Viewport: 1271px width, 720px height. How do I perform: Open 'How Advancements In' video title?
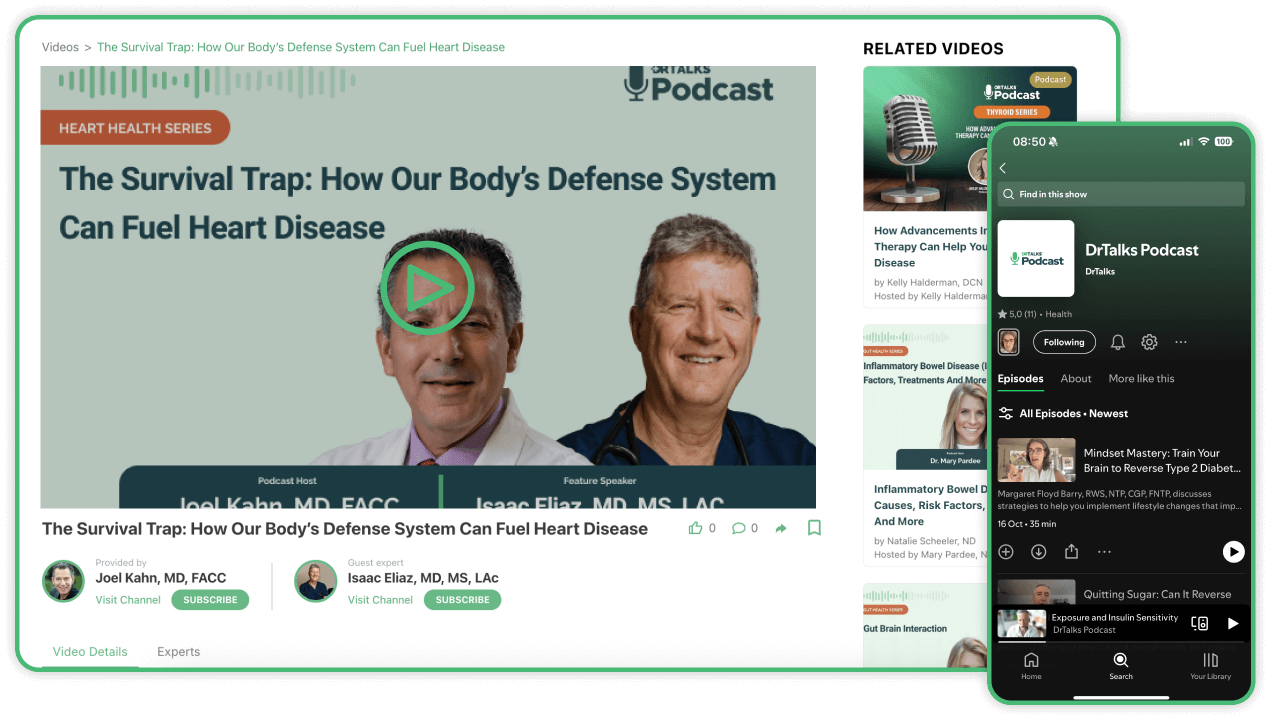click(930, 246)
